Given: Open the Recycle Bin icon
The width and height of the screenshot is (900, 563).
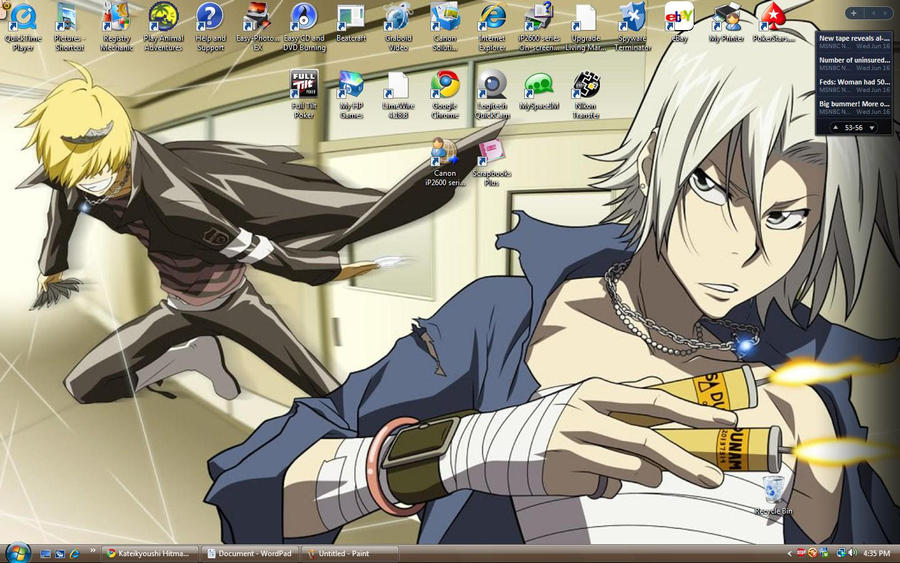Looking at the screenshot, I should coord(773,495).
